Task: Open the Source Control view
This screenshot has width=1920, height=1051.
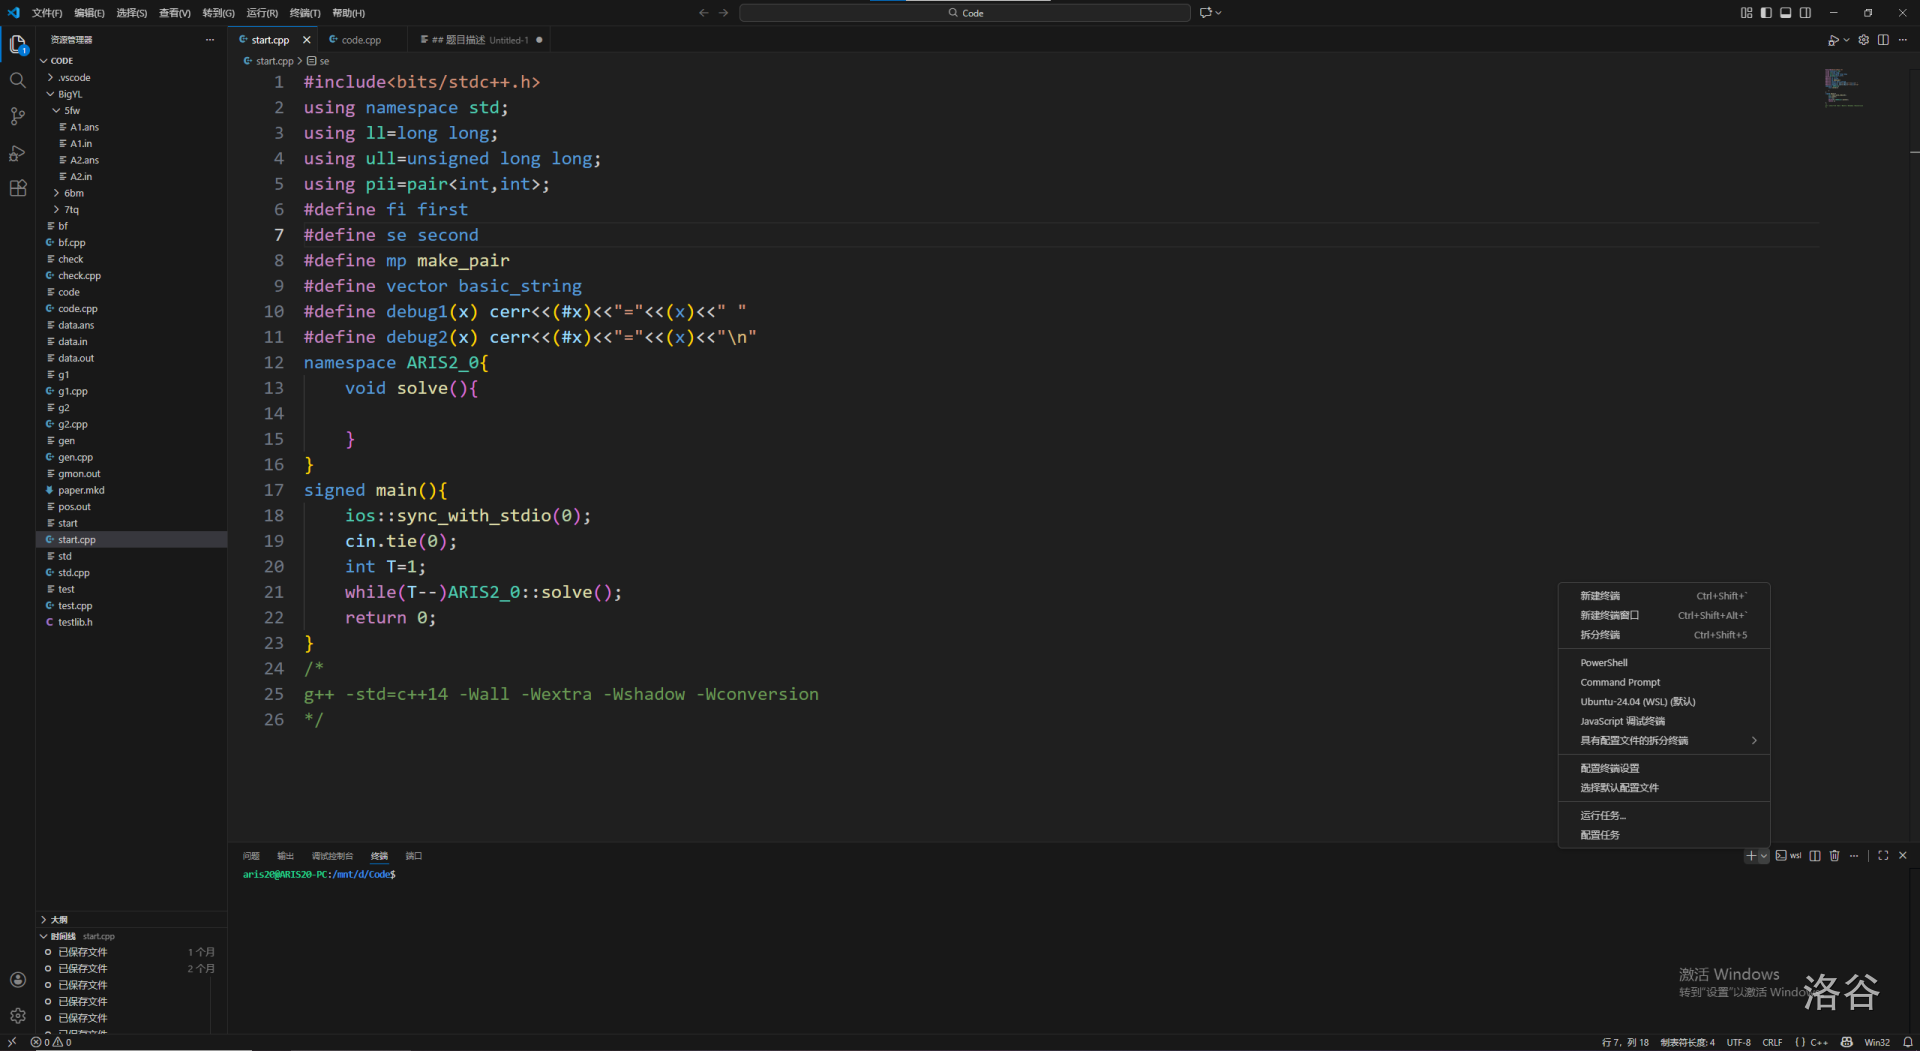Action: click(x=17, y=116)
